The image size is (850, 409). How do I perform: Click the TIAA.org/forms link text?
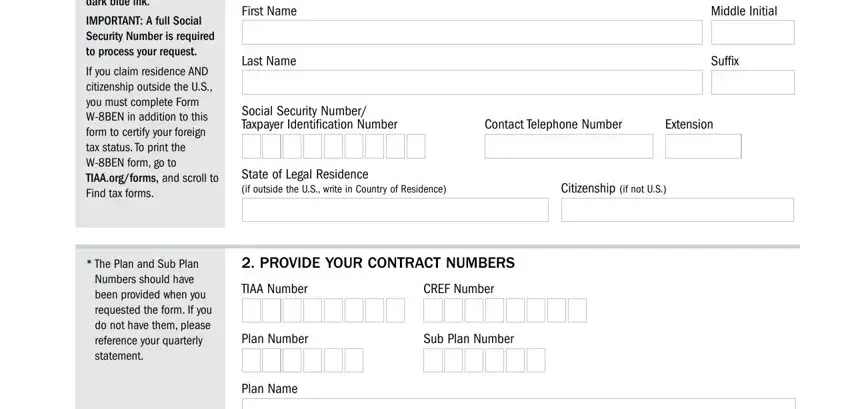(122, 178)
